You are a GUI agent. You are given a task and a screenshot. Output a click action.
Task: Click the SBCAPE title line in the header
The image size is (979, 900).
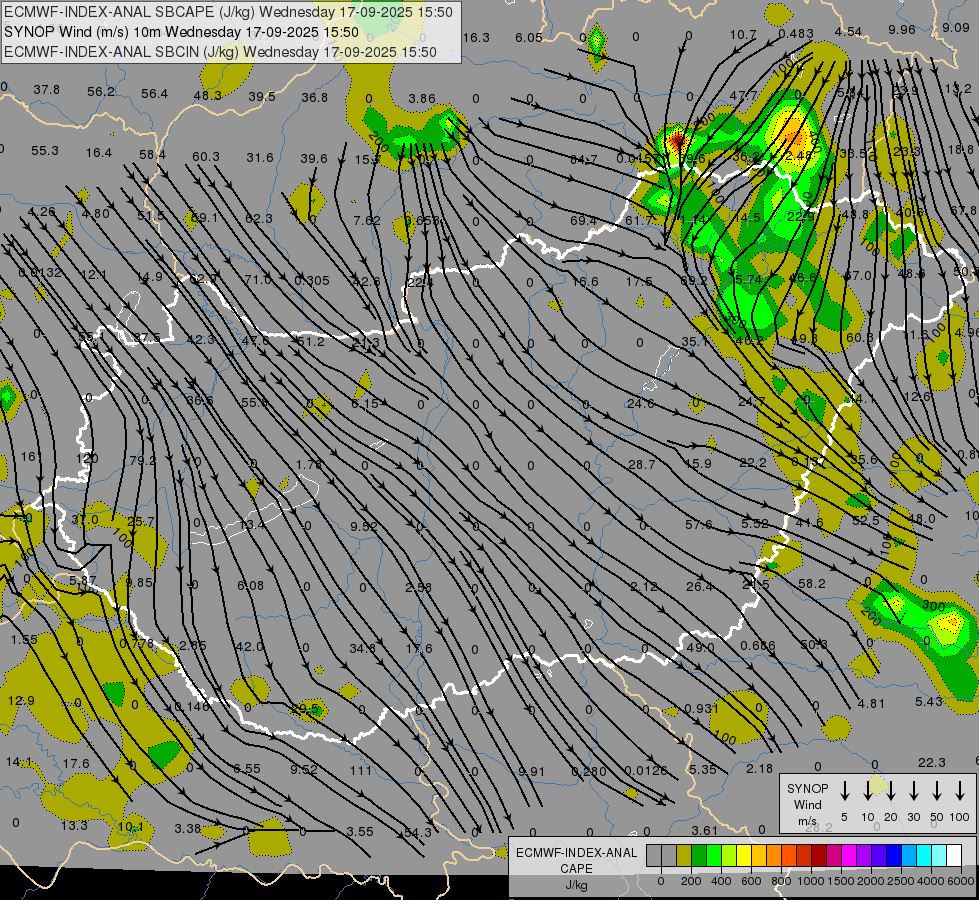[229, 12]
